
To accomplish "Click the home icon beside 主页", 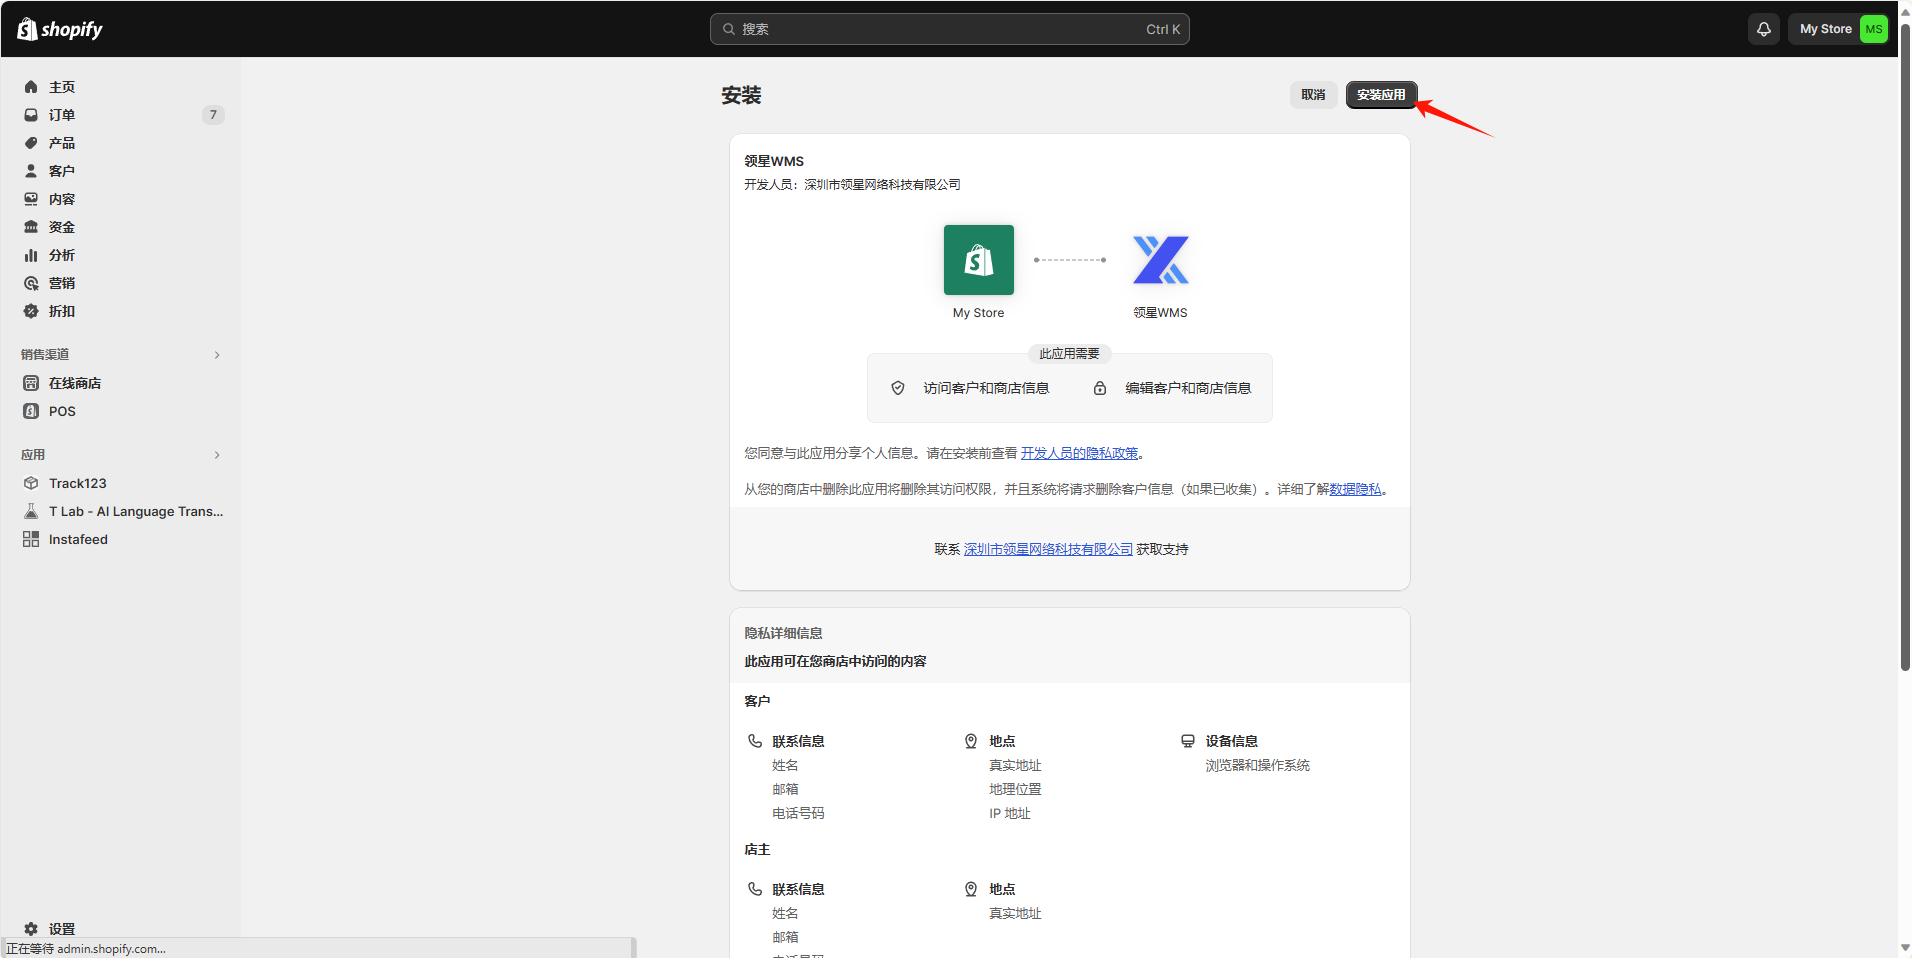I will coord(31,87).
